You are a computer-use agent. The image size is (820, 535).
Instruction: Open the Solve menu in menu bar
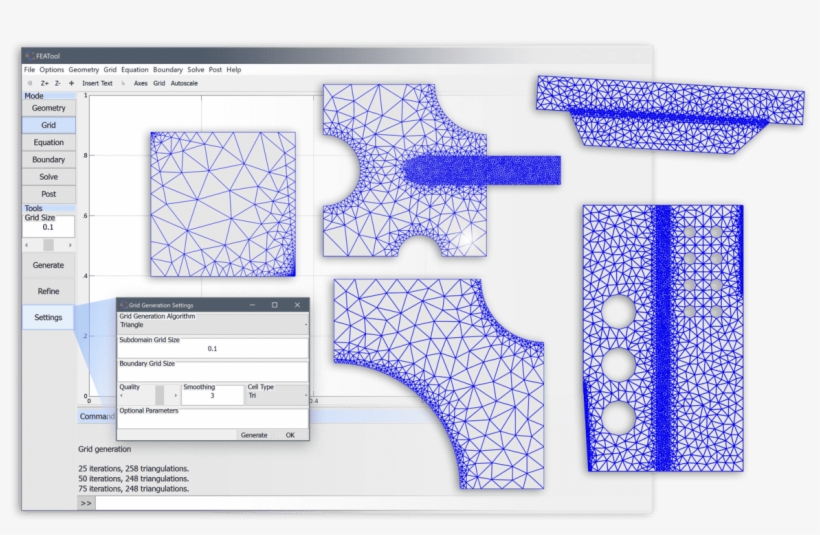coord(196,70)
